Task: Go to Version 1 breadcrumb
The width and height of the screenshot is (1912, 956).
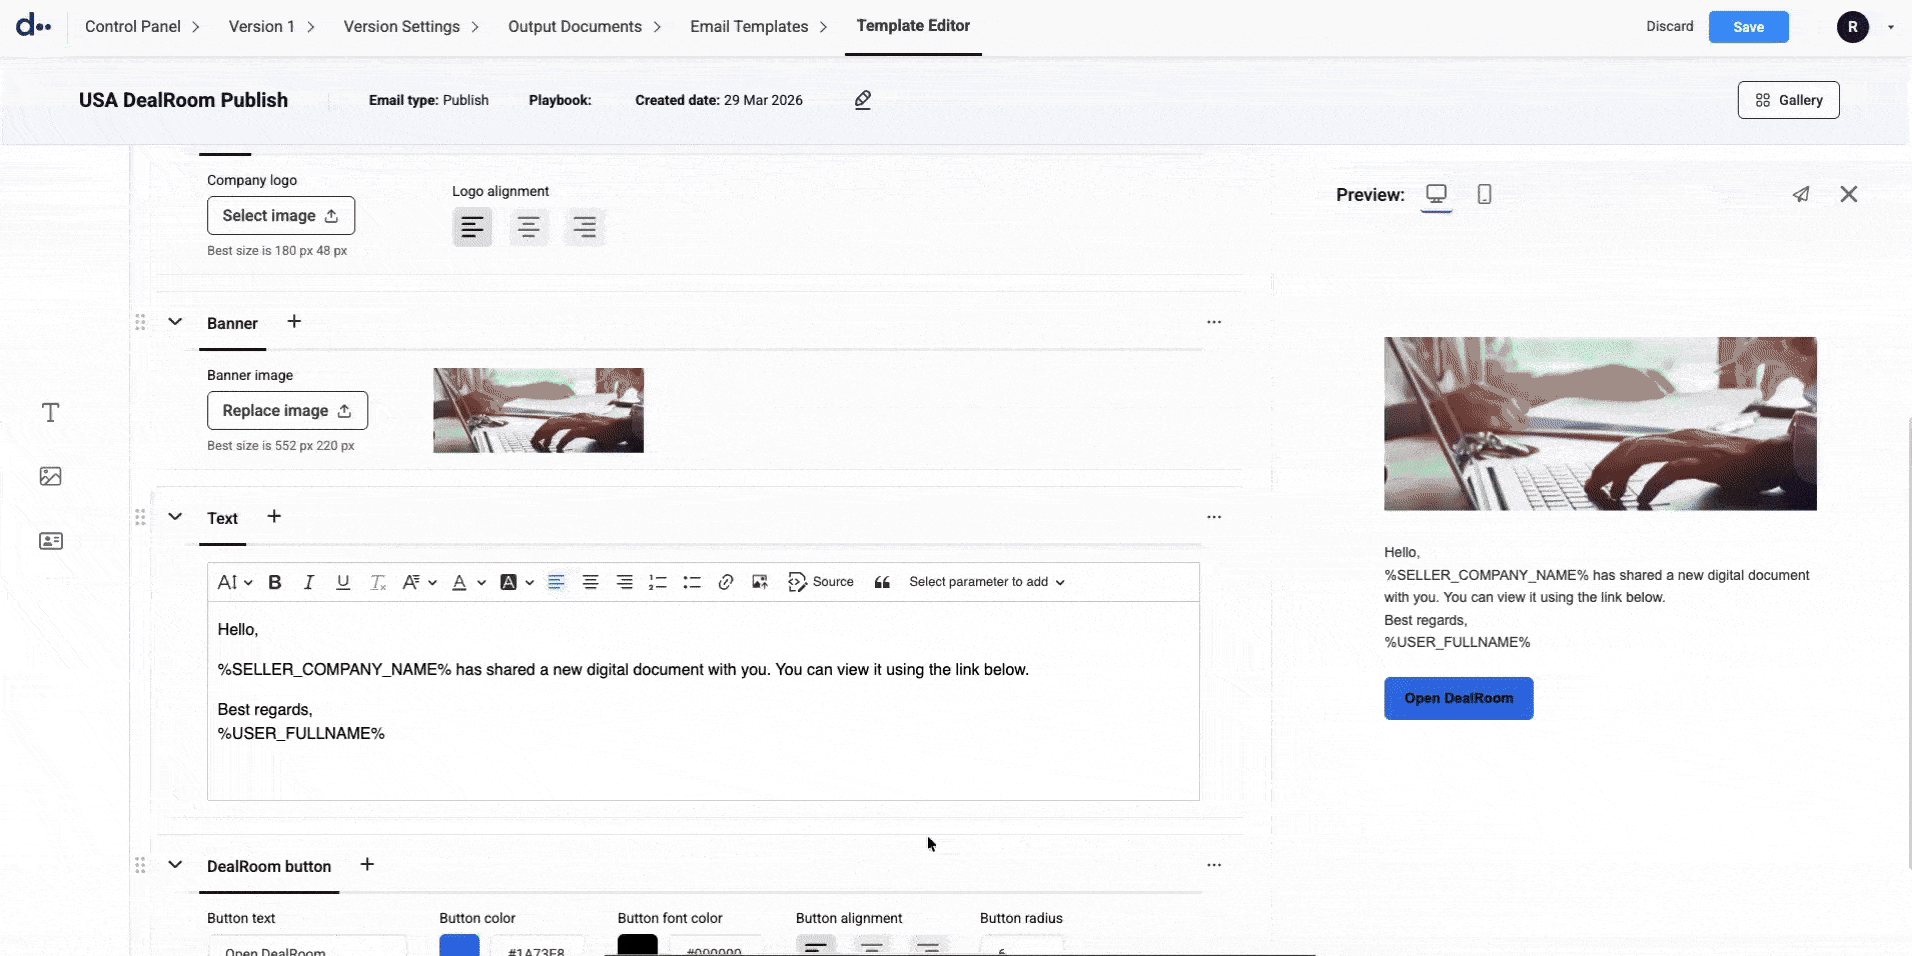Action: 261,26
